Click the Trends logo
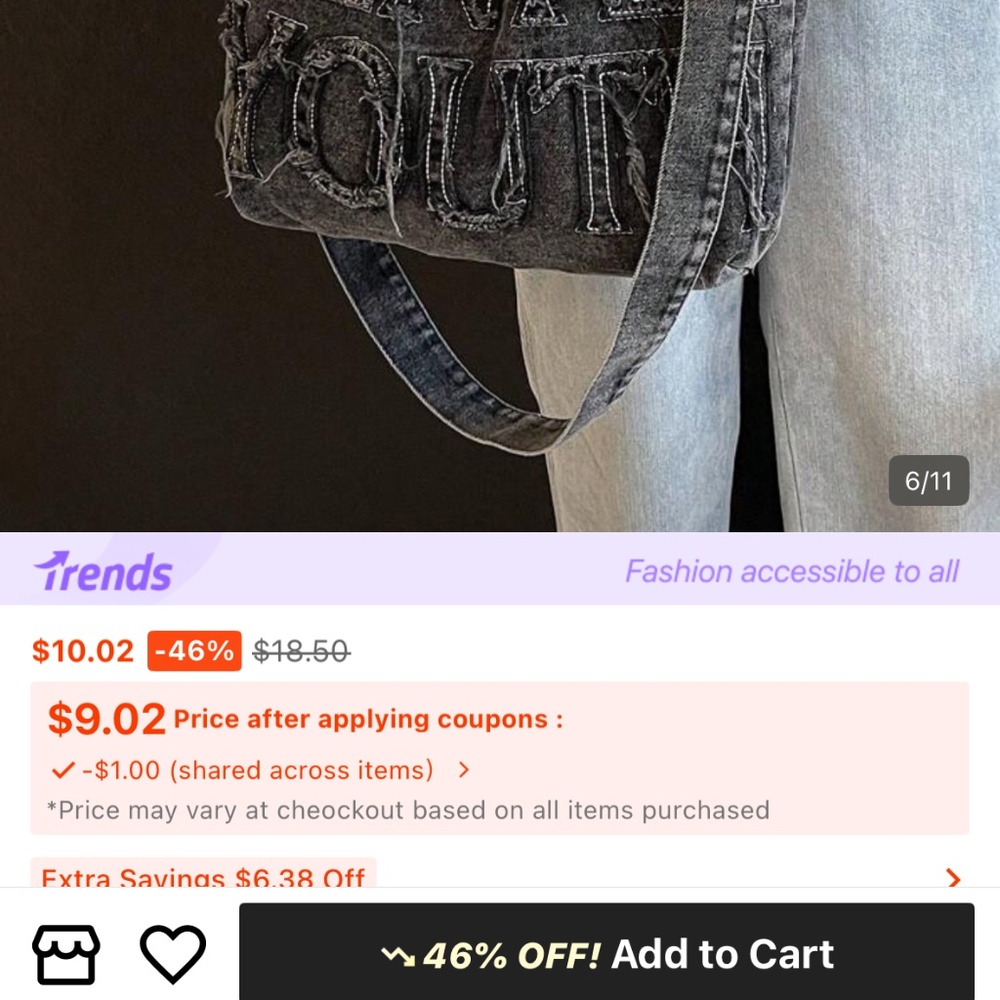Screen dimensions: 1000x1000 103,571
